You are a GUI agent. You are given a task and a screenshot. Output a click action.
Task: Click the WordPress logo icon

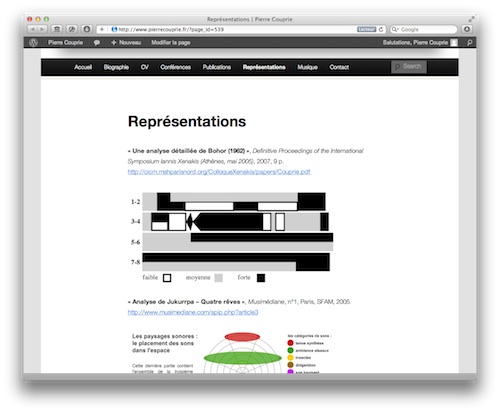pos(33,43)
